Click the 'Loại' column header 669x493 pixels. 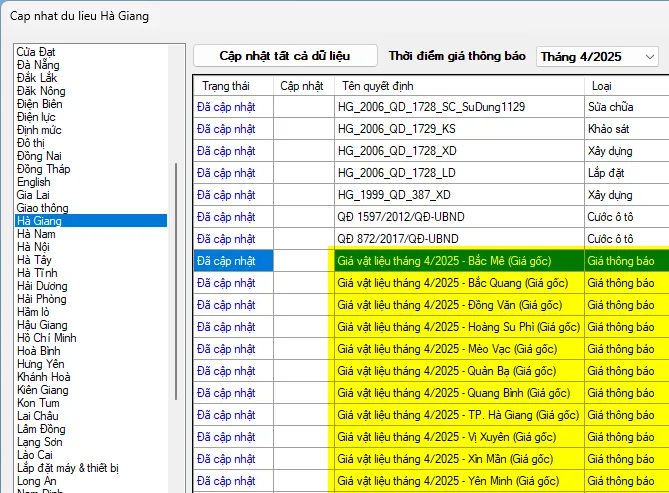602,86
